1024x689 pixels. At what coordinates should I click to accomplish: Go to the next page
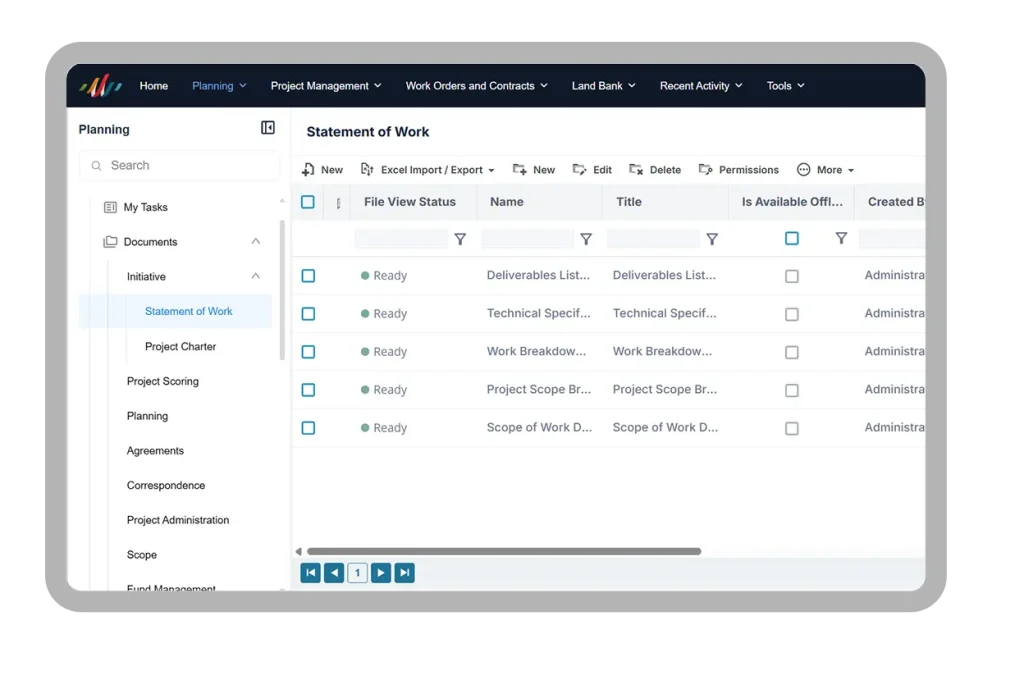381,573
